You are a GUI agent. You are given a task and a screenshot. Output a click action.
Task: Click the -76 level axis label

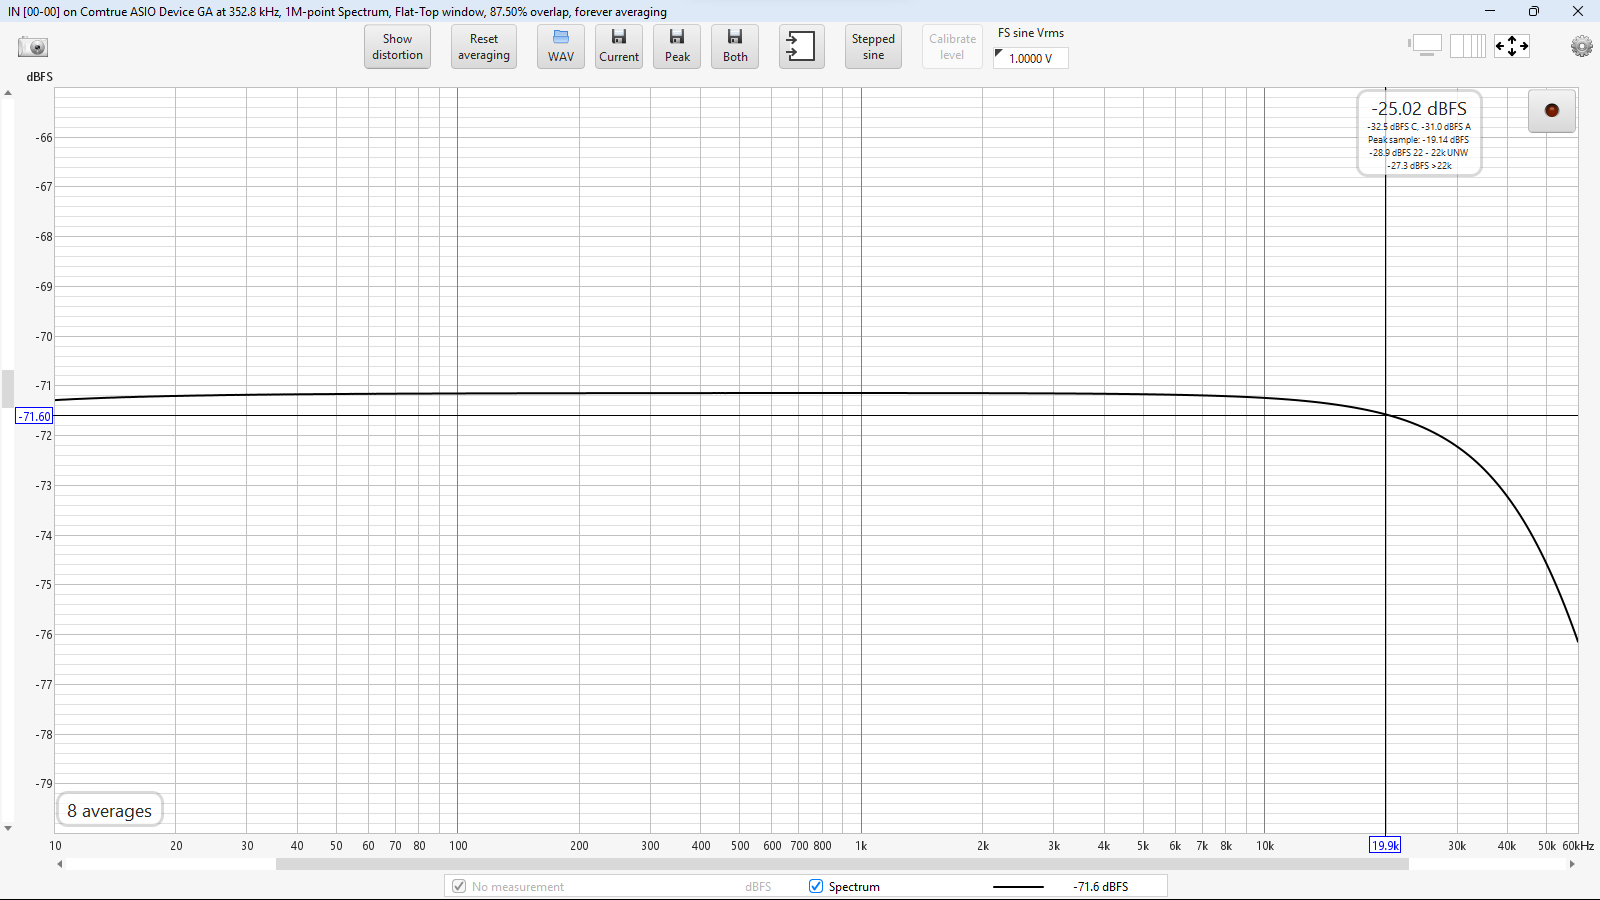pyautogui.click(x=44, y=635)
